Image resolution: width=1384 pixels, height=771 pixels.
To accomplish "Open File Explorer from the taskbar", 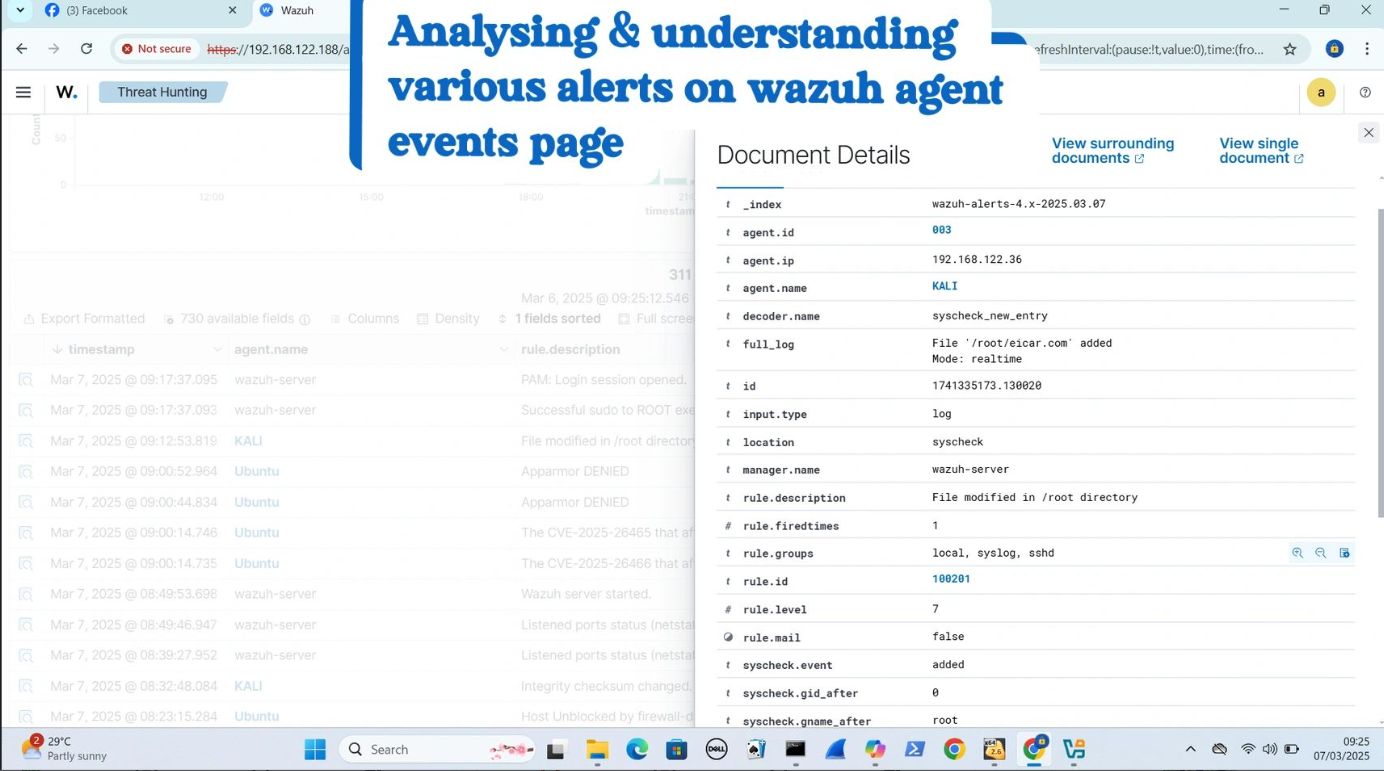I will click(x=597, y=749).
